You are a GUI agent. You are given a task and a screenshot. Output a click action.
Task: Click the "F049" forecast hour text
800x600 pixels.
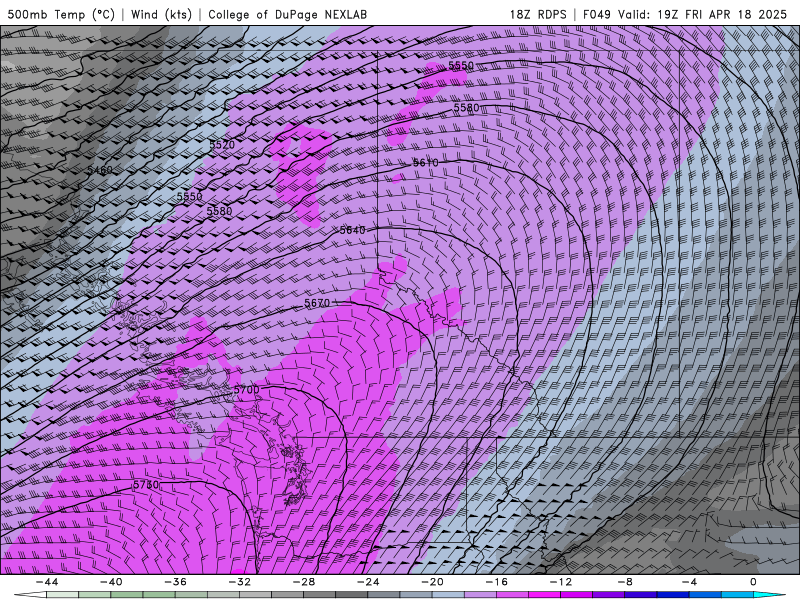tap(597, 14)
